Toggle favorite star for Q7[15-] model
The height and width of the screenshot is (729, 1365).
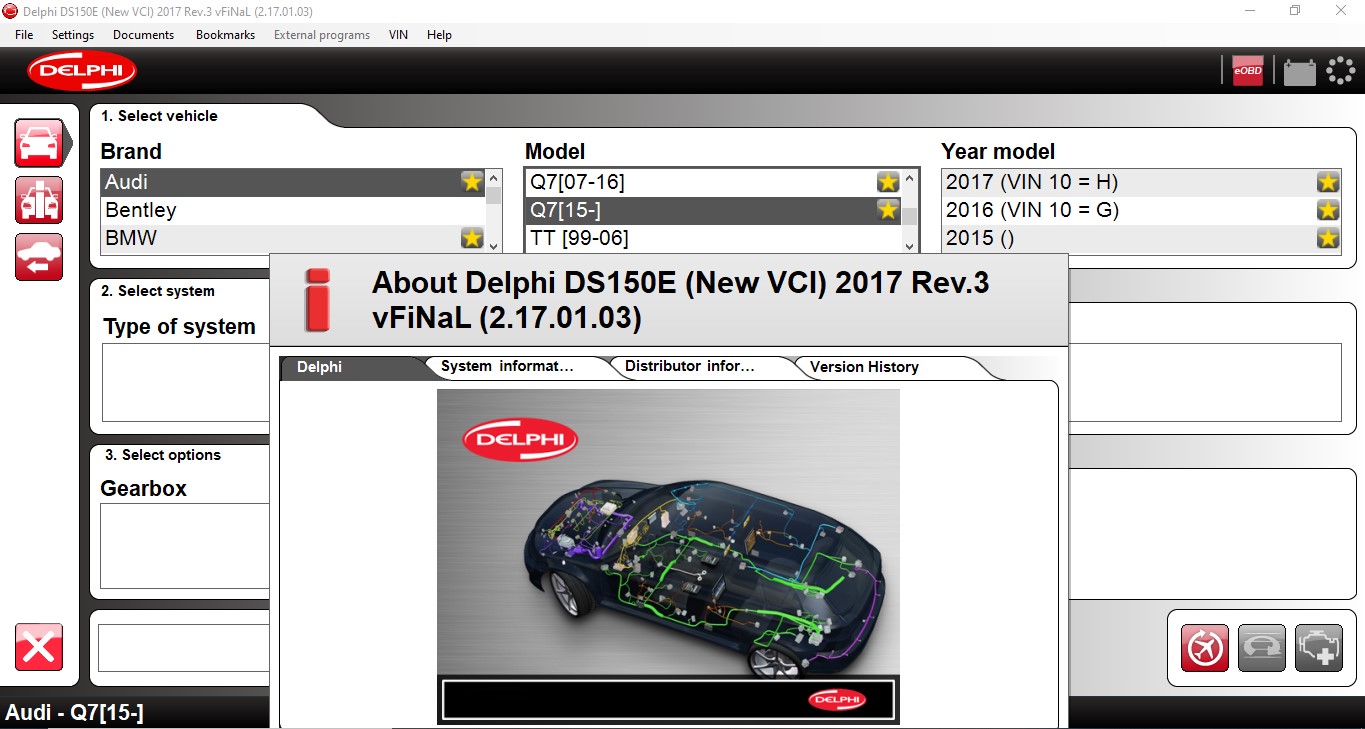[x=888, y=210]
